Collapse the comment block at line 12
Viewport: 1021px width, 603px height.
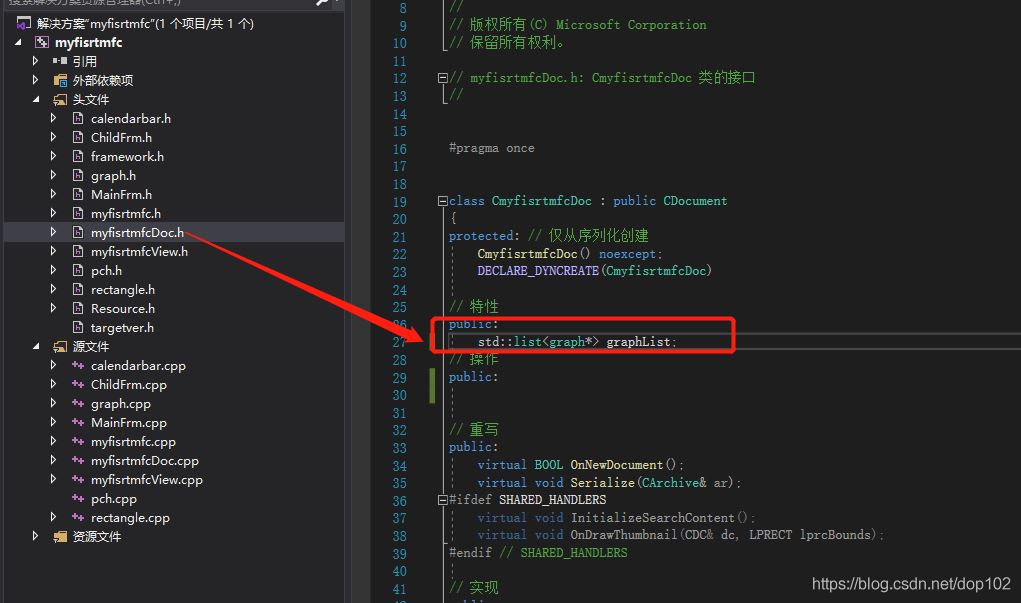[443, 78]
